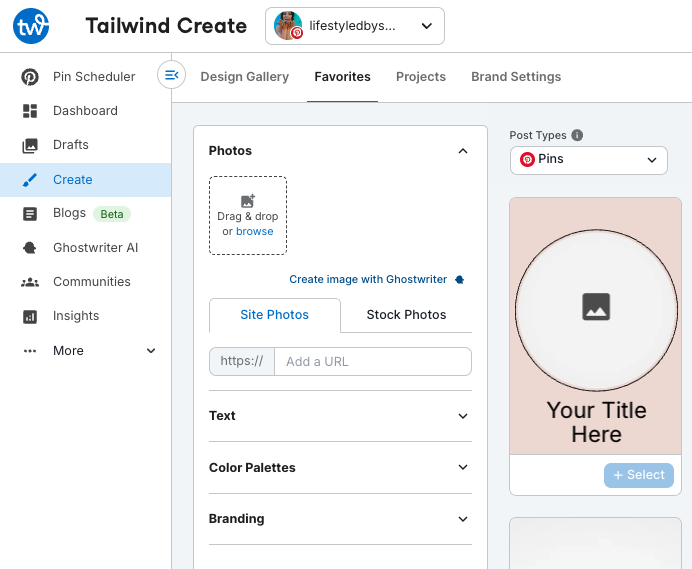Click the Add a URL input field

pyautogui.click(x=373, y=362)
